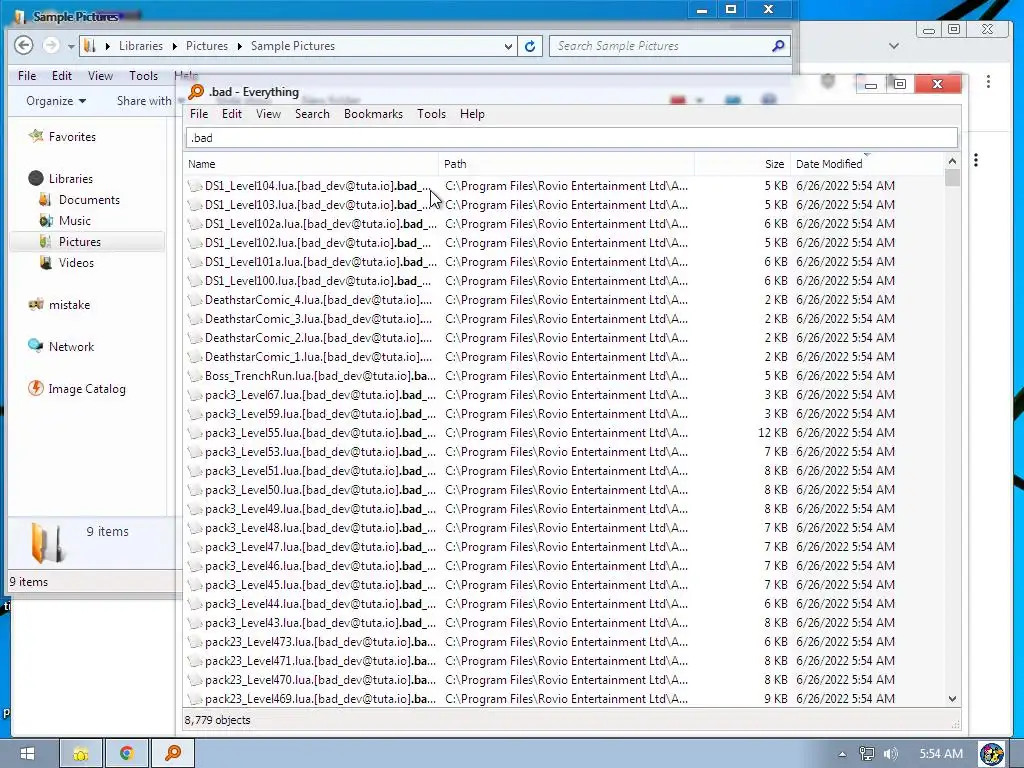
Task: Sort results by Size column header
Action: [x=743, y=164]
